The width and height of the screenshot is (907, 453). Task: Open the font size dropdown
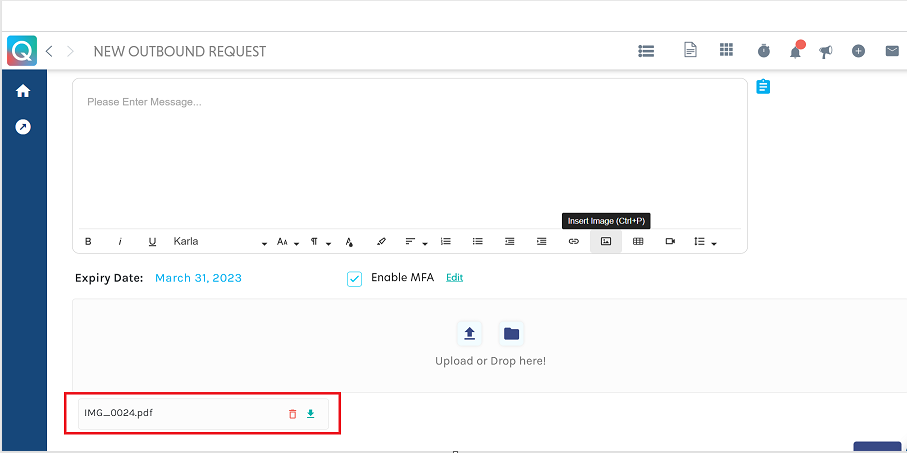pyautogui.click(x=287, y=242)
